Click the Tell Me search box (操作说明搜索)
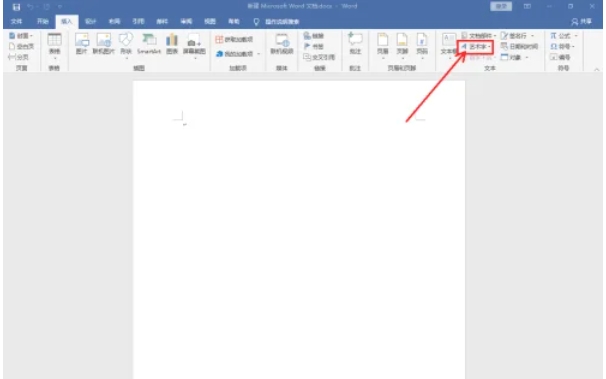Screen dimensions: 606x379 tap(277, 22)
